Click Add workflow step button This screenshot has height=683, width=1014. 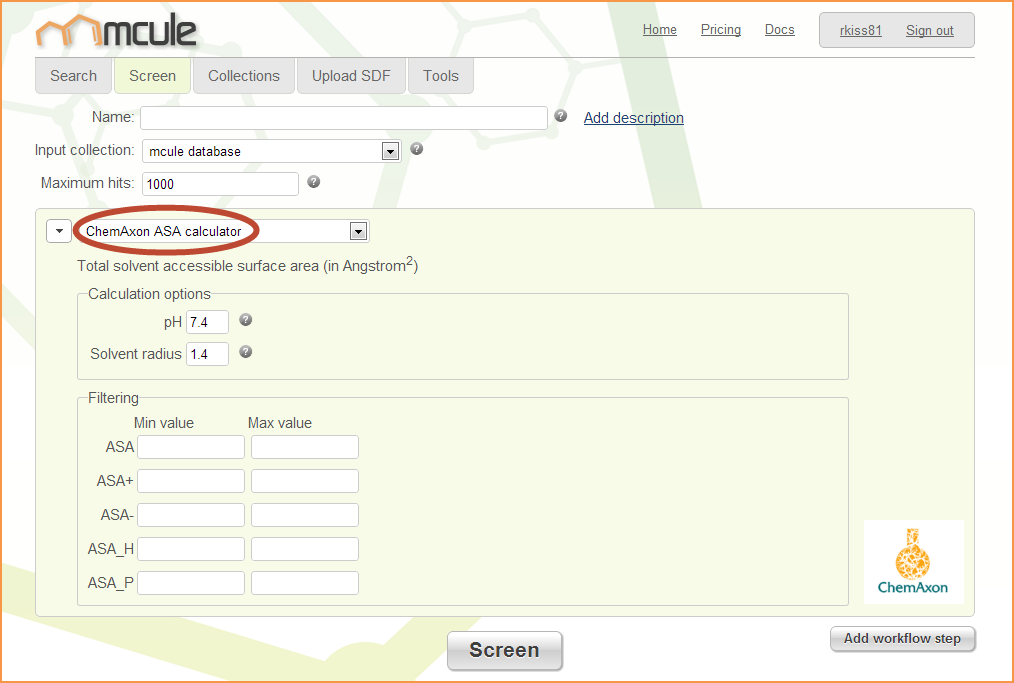click(901, 639)
